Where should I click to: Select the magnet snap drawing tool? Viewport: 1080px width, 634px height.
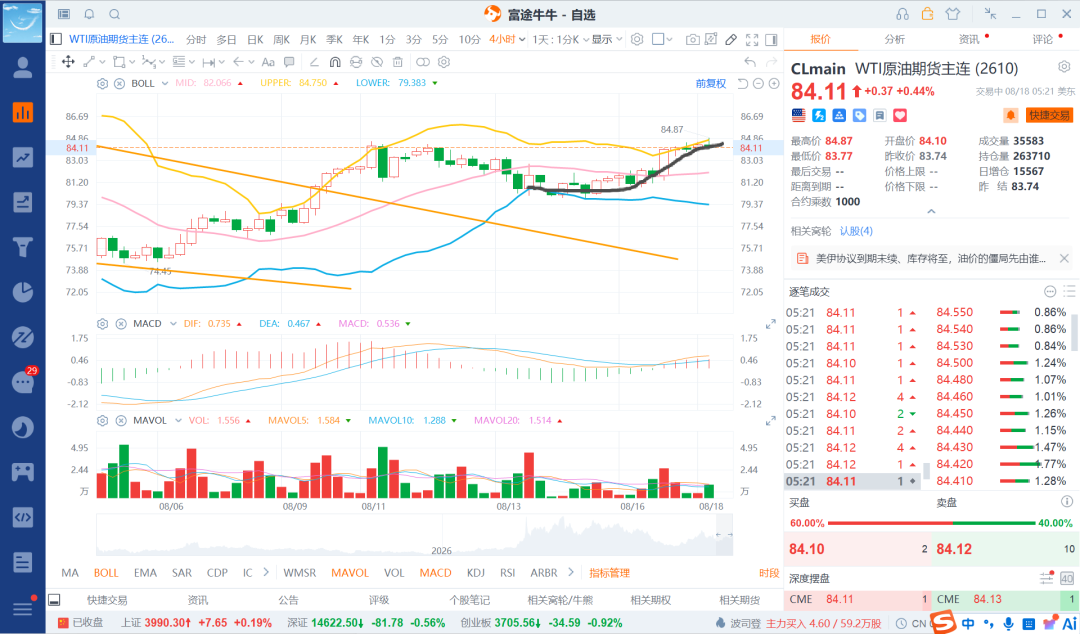pos(335,62)
